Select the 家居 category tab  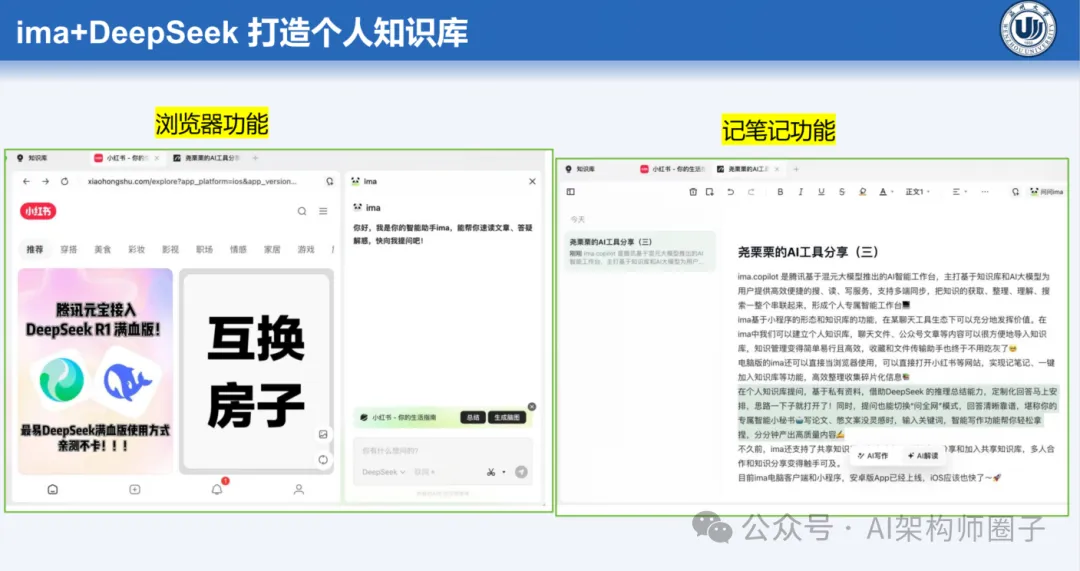pyautogui.click(x=272, y=250)
